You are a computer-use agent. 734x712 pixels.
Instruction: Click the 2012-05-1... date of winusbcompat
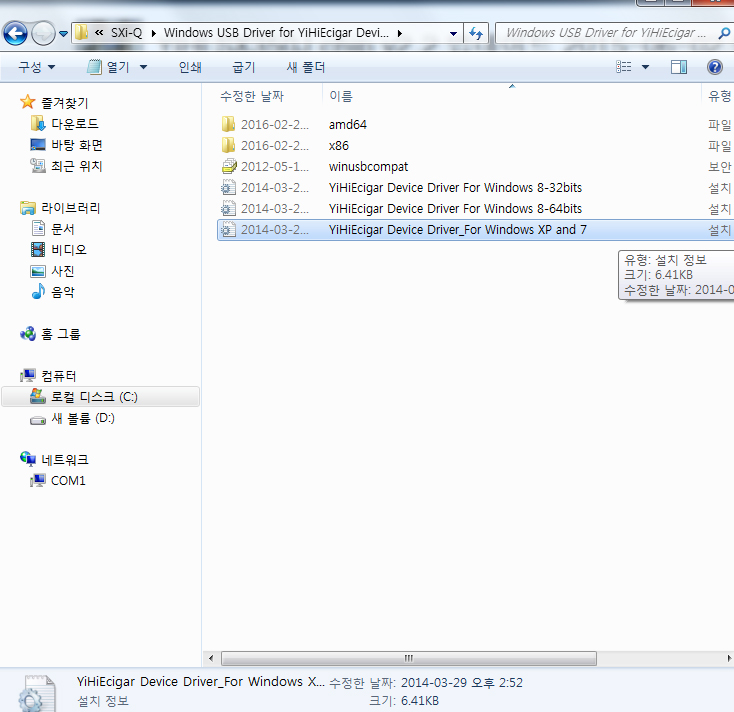[275, 167]
